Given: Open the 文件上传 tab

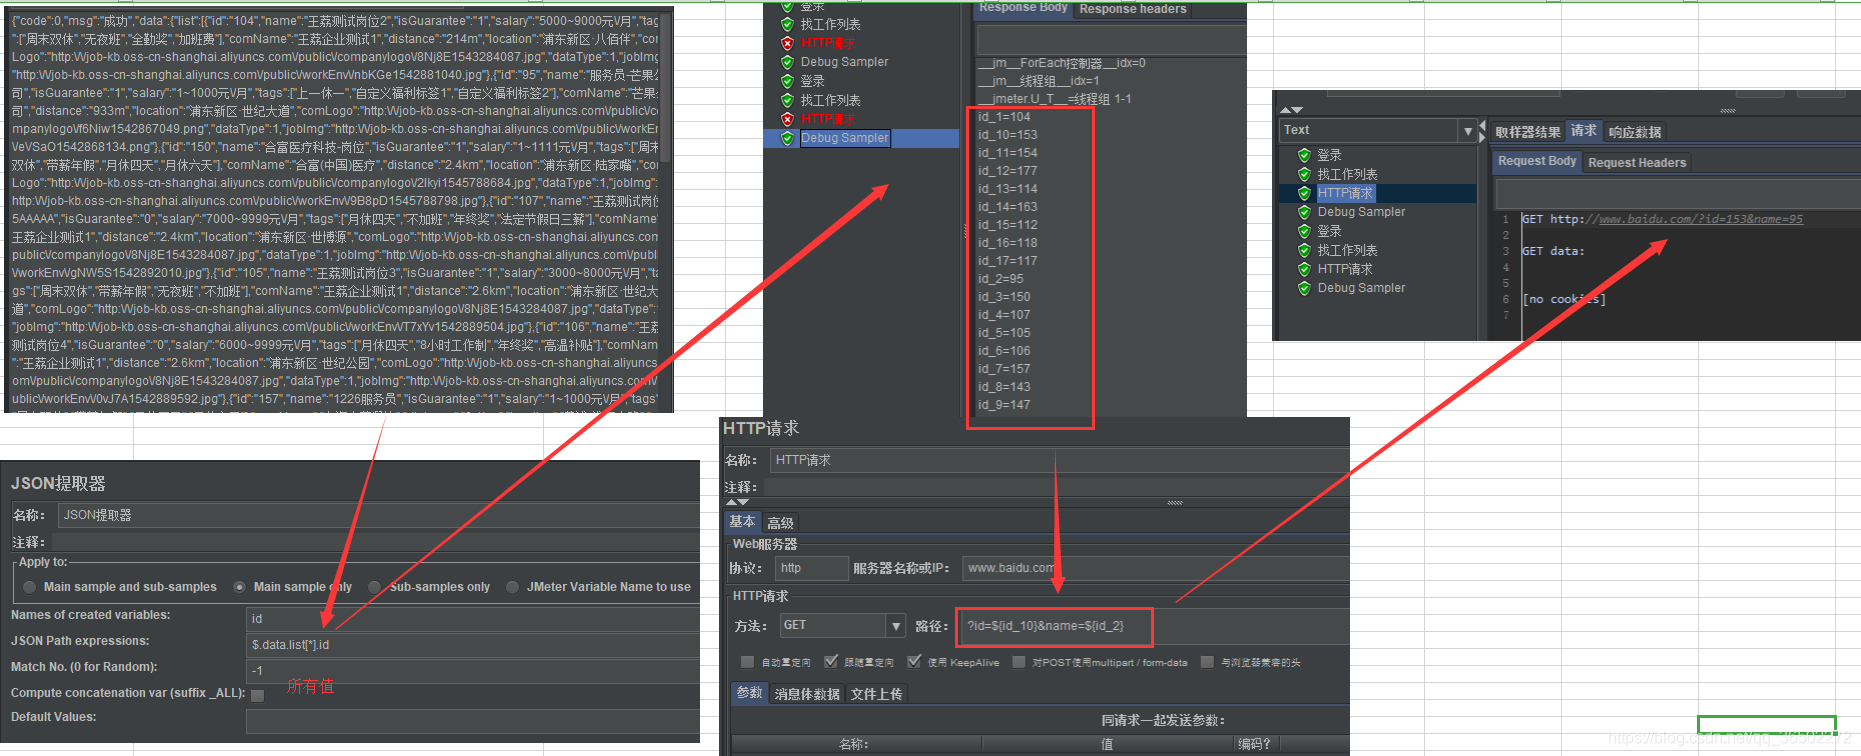Looking at the screenshot, I should tap(876, 694).
